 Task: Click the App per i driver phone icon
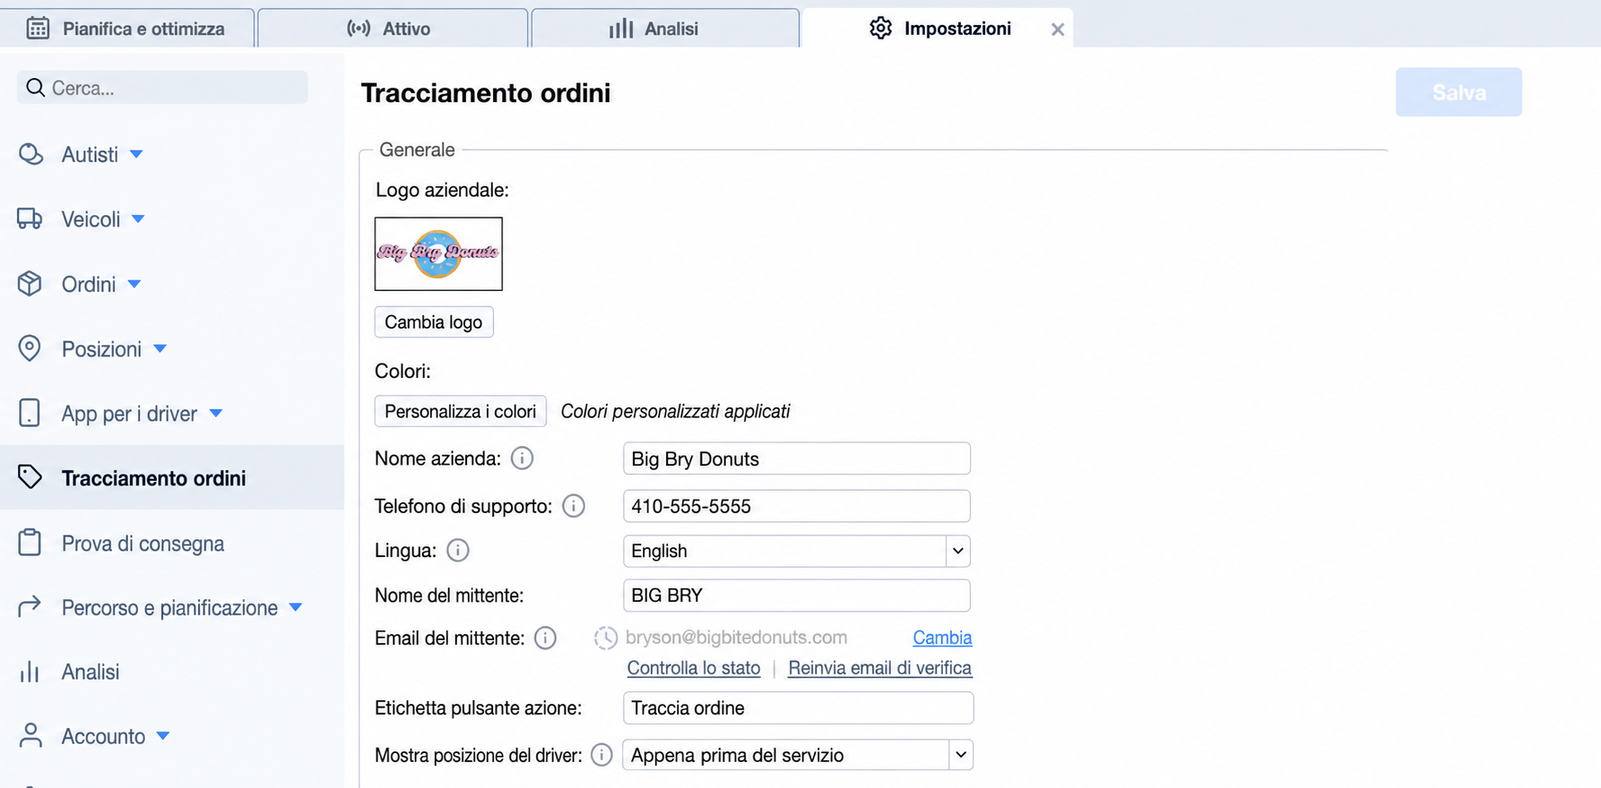[30, 413]
